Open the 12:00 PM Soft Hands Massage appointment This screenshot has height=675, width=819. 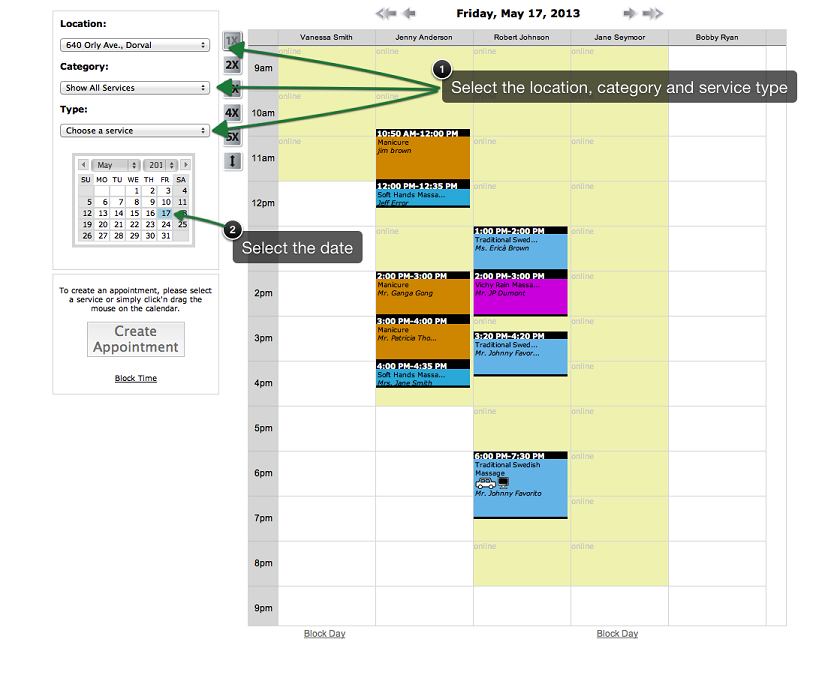[x=423, y=194]
